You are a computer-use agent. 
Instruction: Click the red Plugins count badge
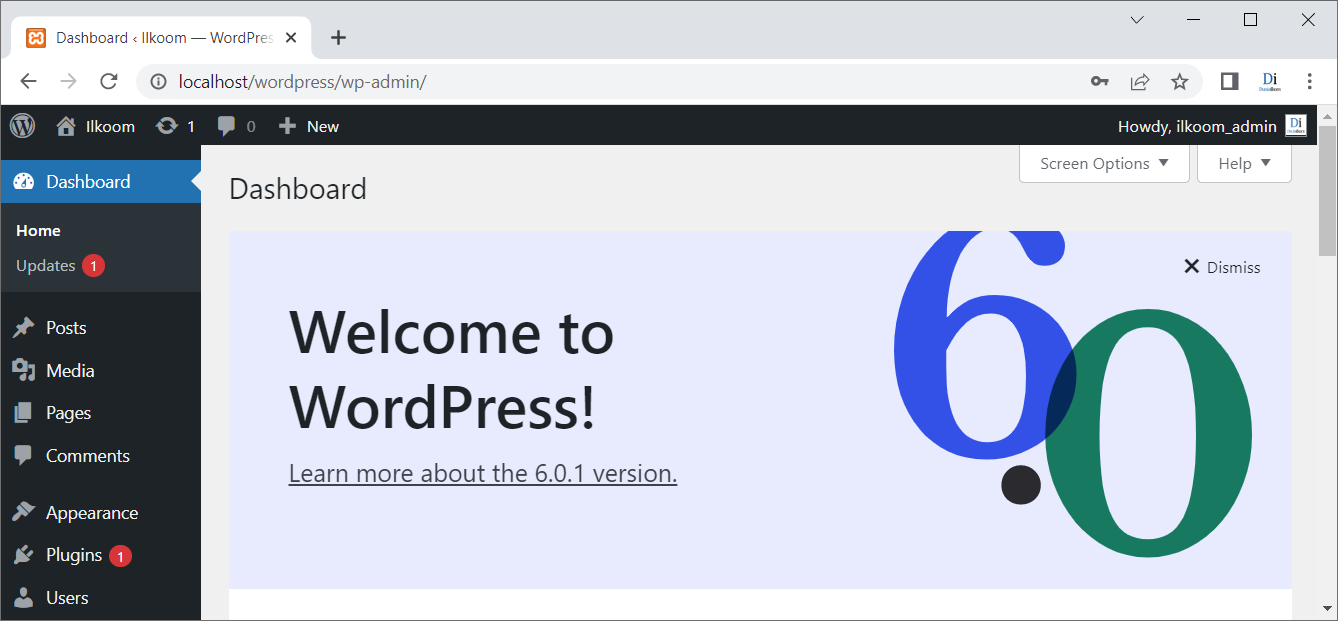coord(120,556)
